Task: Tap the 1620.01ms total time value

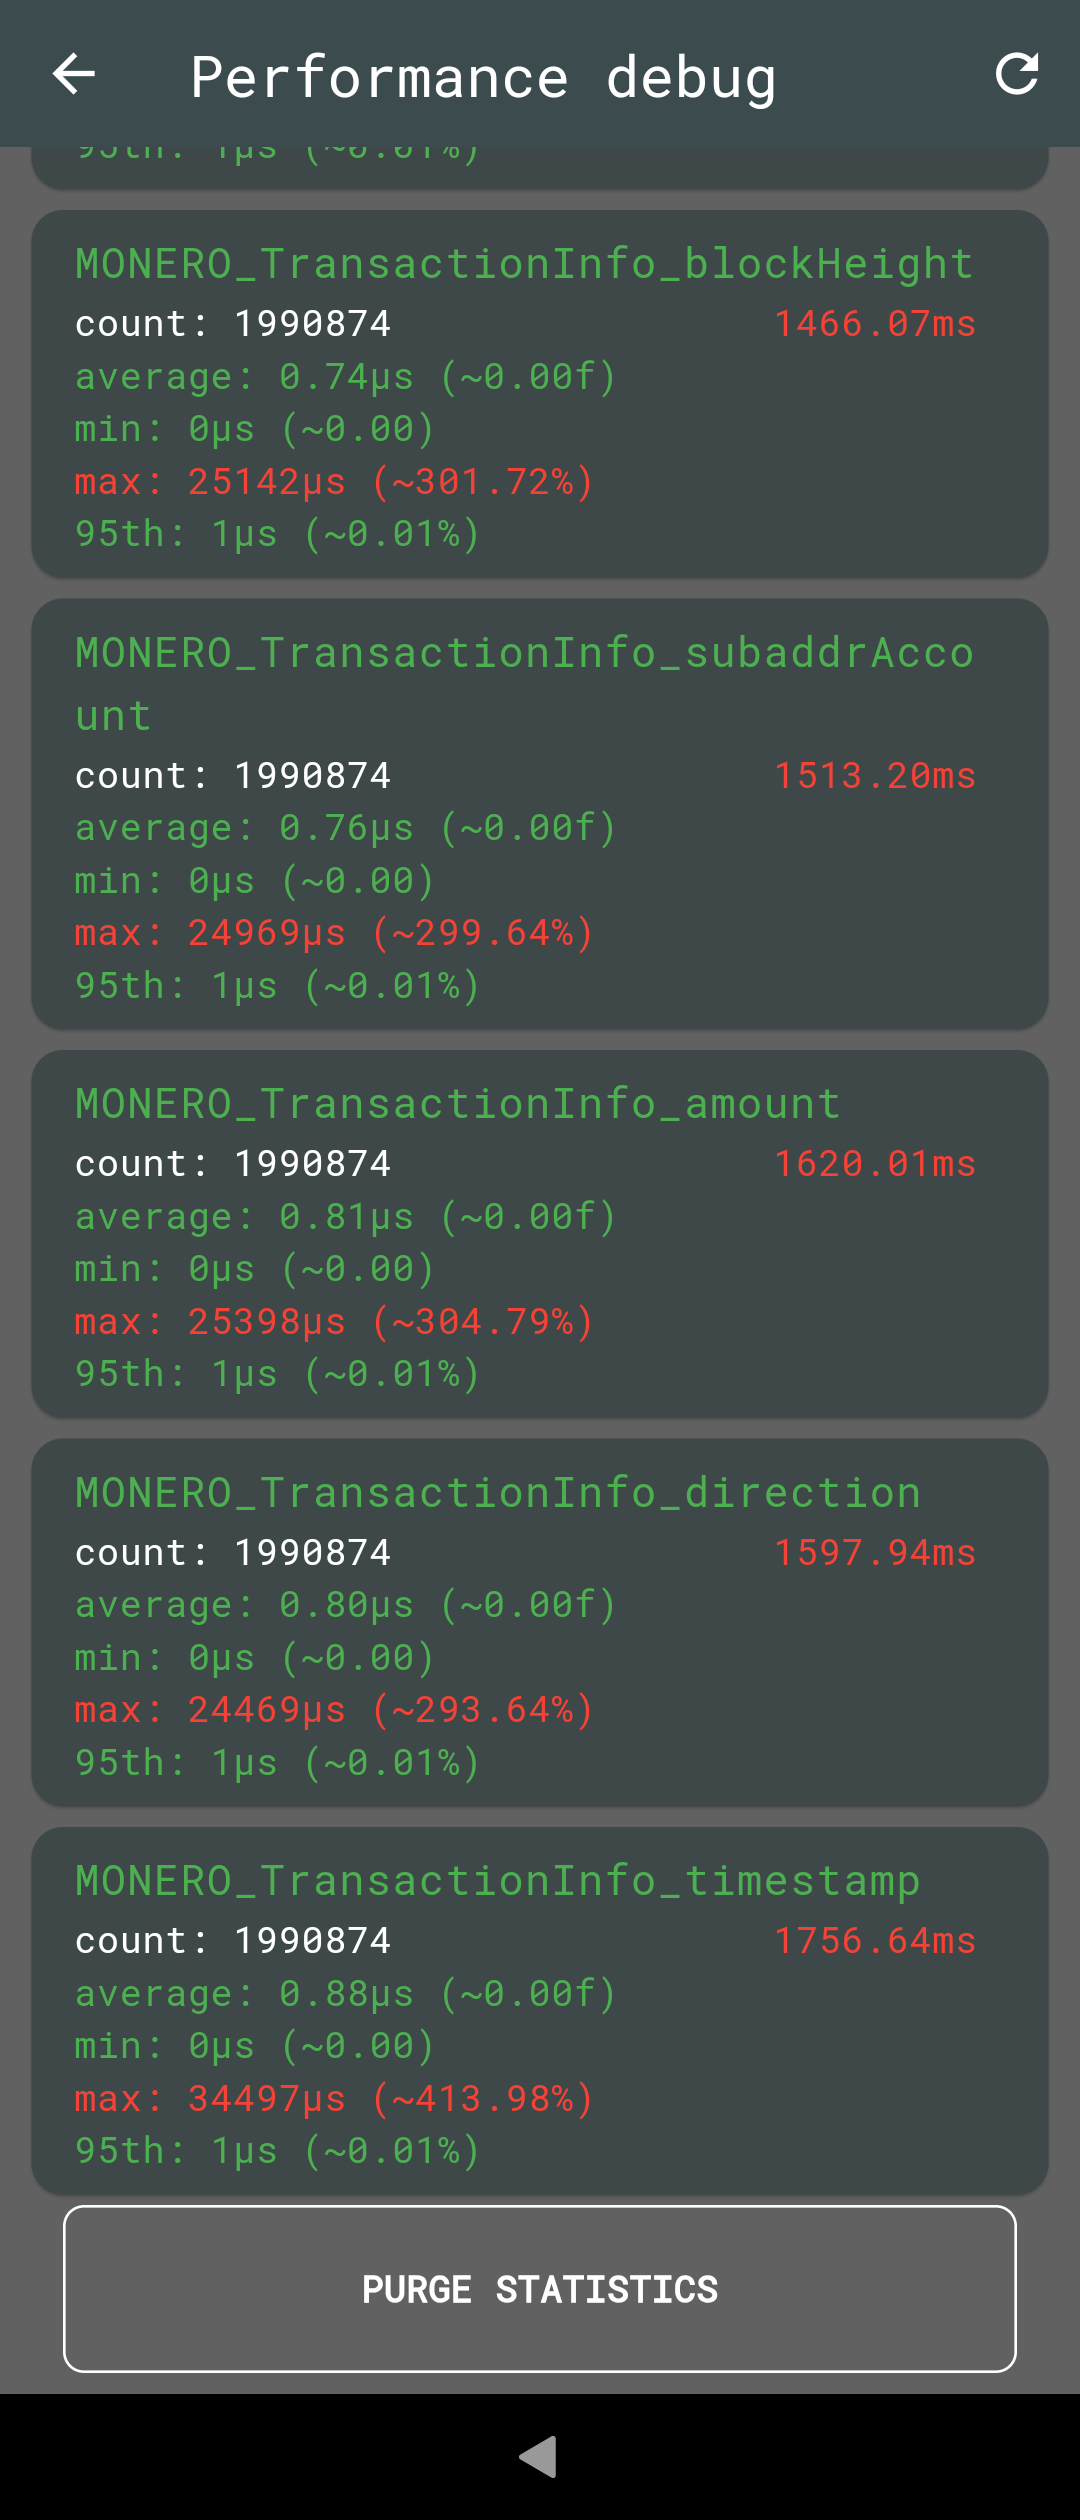Action: pyautogui.click(x=875, y=1163)
